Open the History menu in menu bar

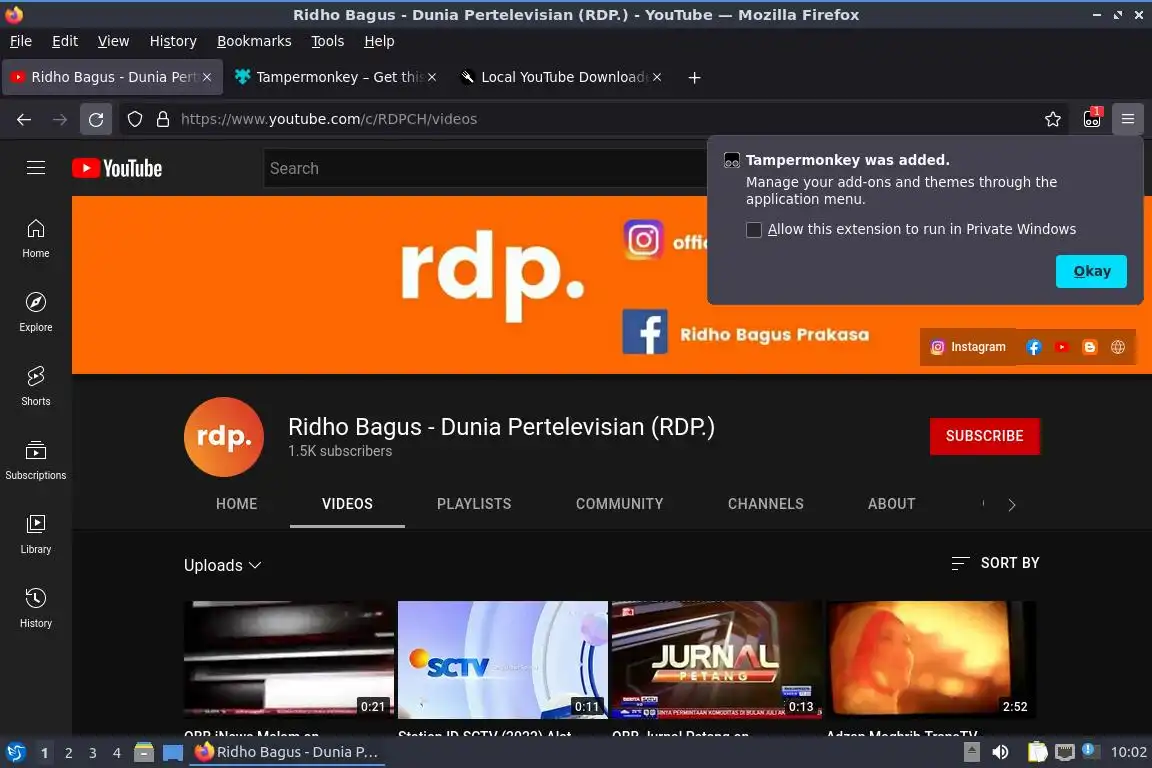pos(173,41)
